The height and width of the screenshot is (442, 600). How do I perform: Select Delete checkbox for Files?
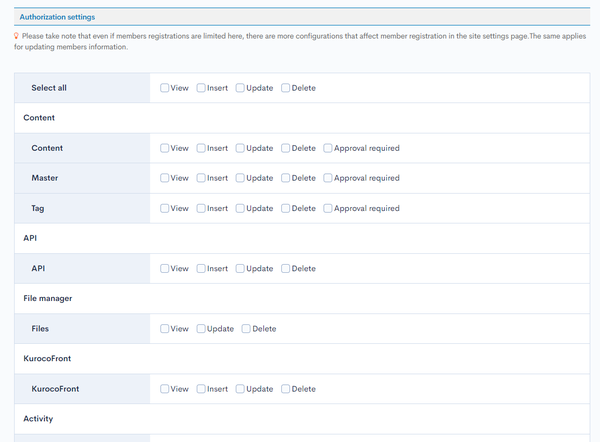(x=246, y=329)
